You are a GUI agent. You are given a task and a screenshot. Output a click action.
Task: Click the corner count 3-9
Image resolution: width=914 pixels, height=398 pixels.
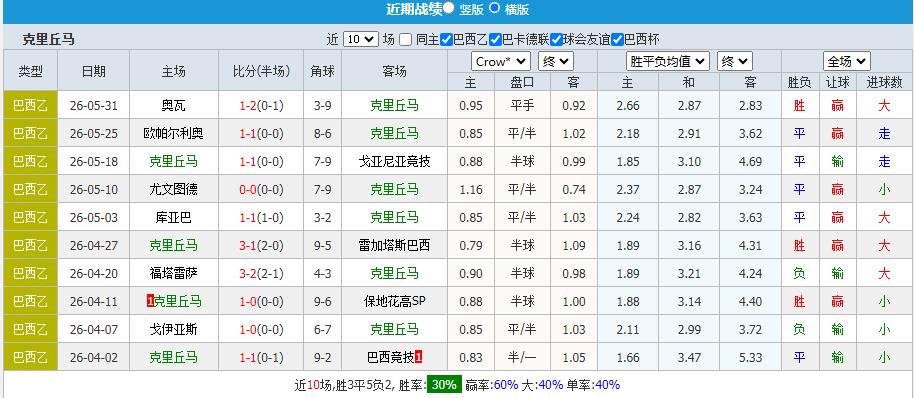pyautogui.click(x=322, y=105)
